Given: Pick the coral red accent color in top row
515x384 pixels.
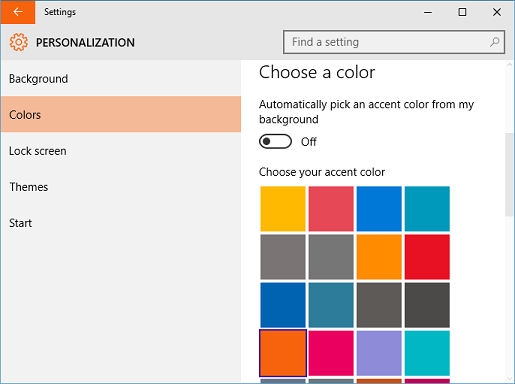Looking at the screenshot, I should pos(331,209).
